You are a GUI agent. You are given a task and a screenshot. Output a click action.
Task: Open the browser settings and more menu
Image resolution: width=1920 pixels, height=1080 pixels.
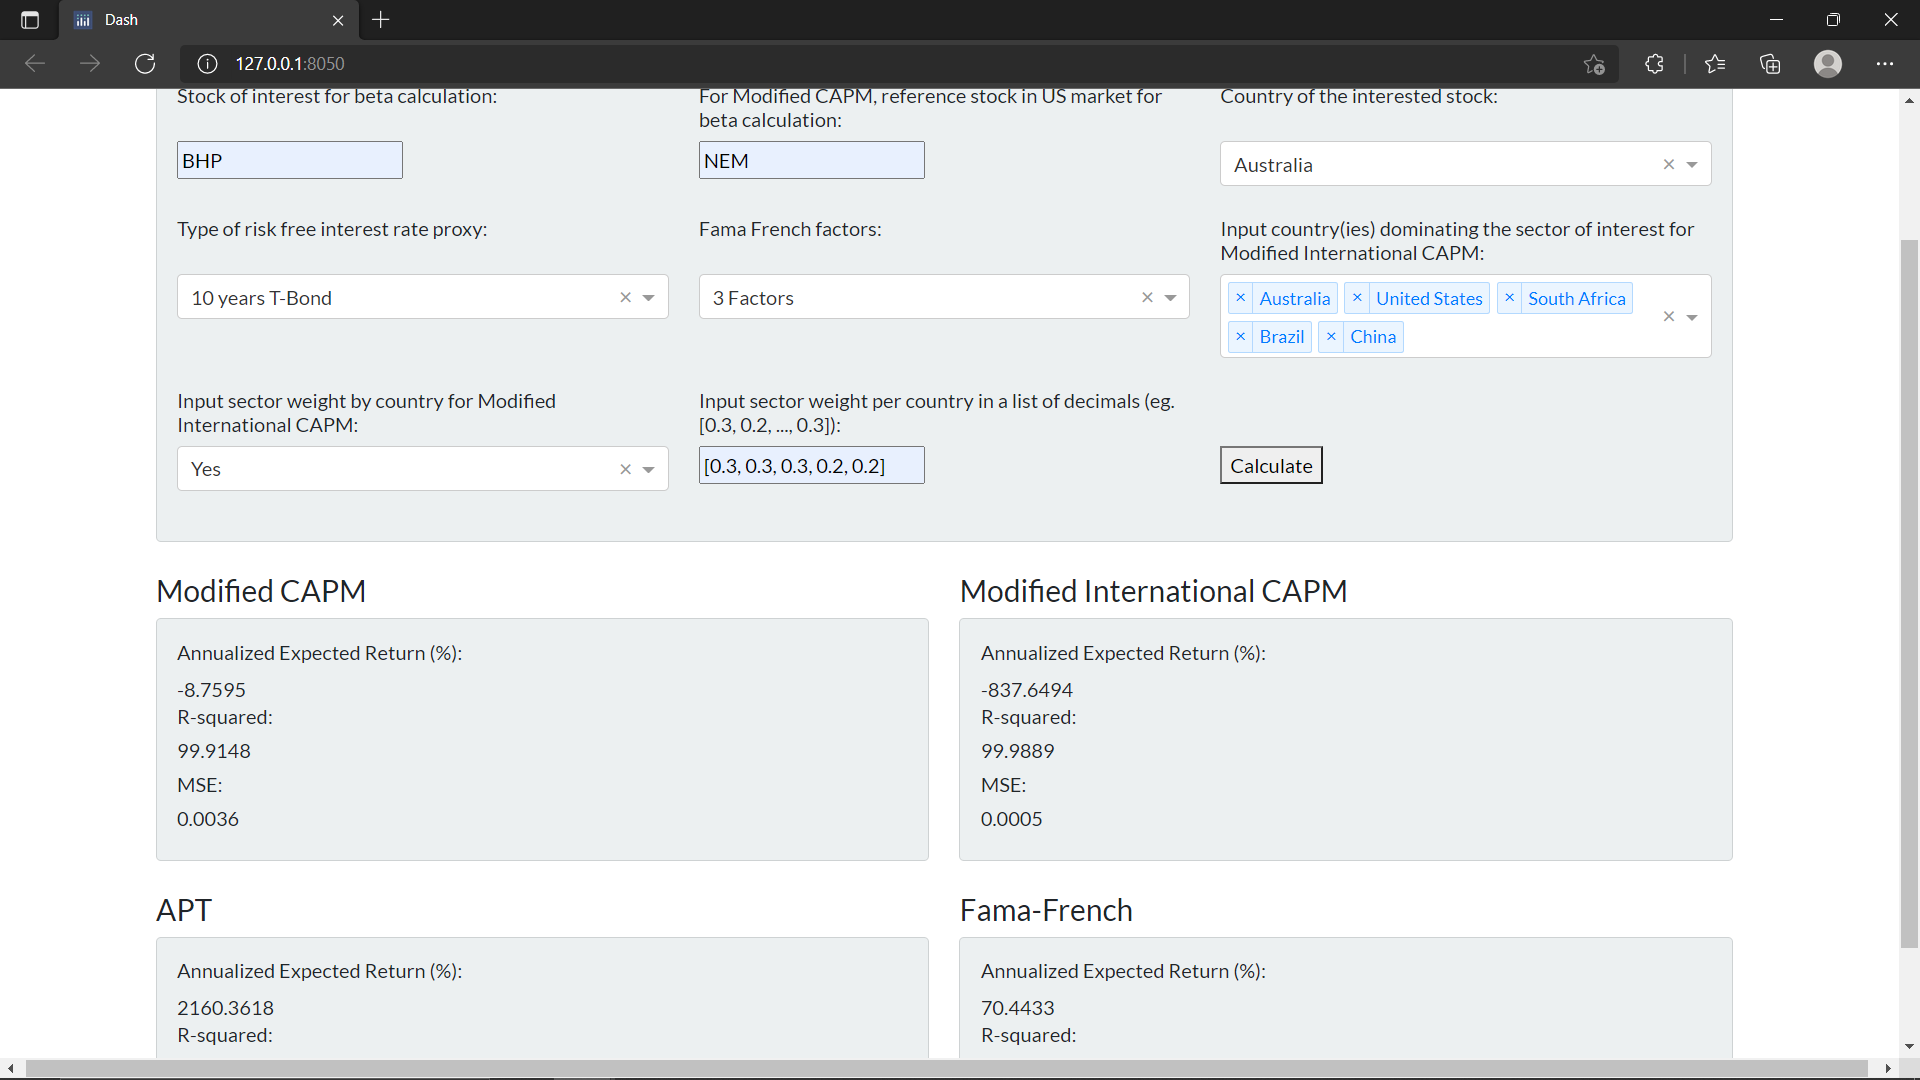pyautogui.click(x=1885, y=64)
